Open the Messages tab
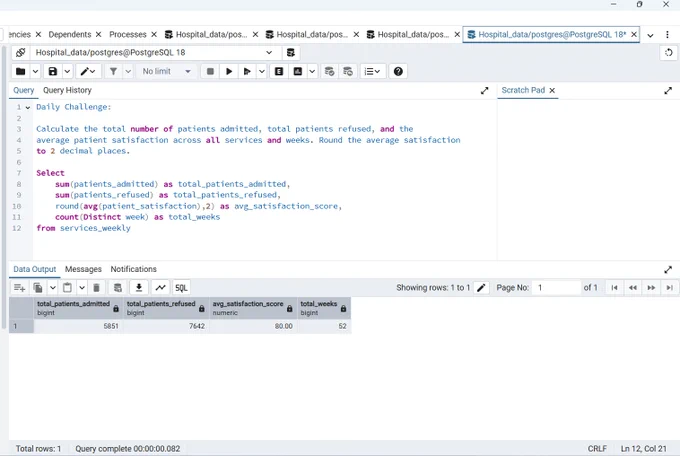This screenshot has height=456, width=680. point(83,269)
